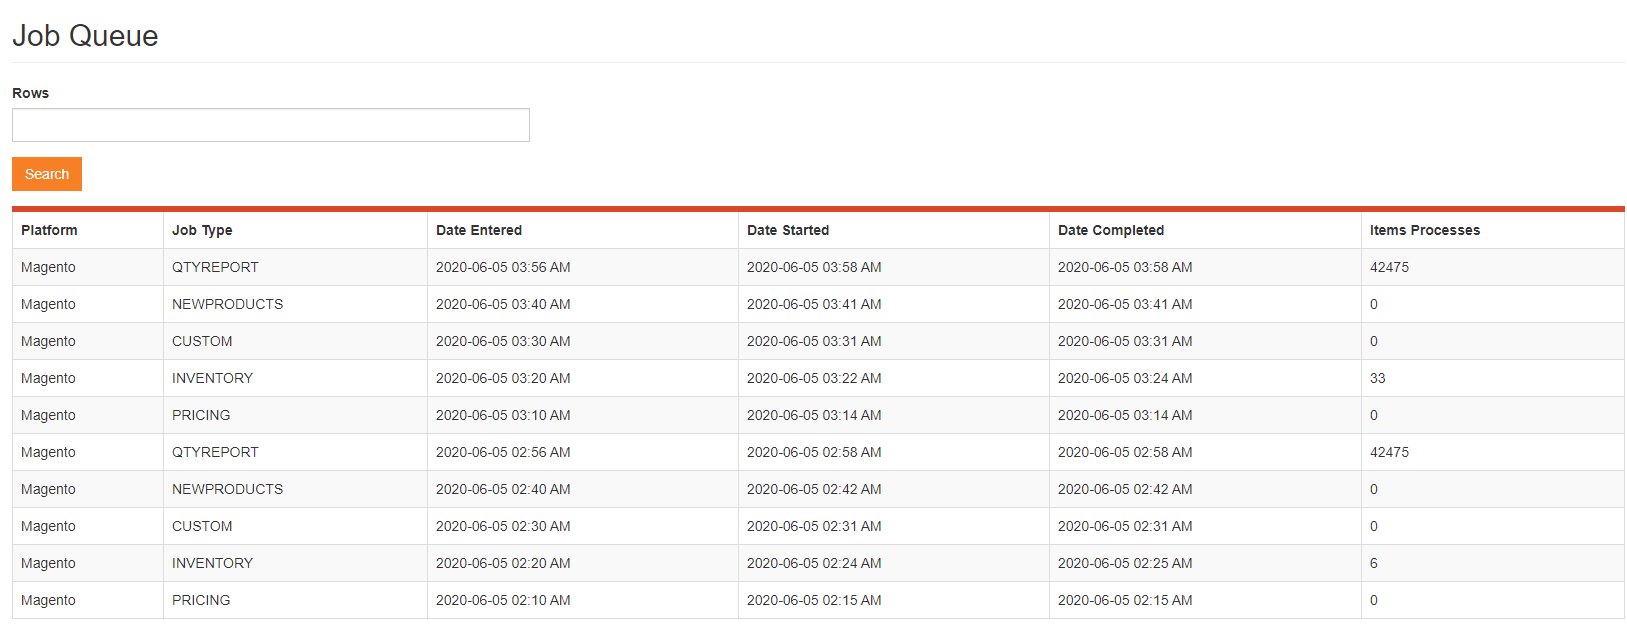This screenshot has height=641, width=1627.
Task: Click the items processed value 6
Action: point(1374,563)
